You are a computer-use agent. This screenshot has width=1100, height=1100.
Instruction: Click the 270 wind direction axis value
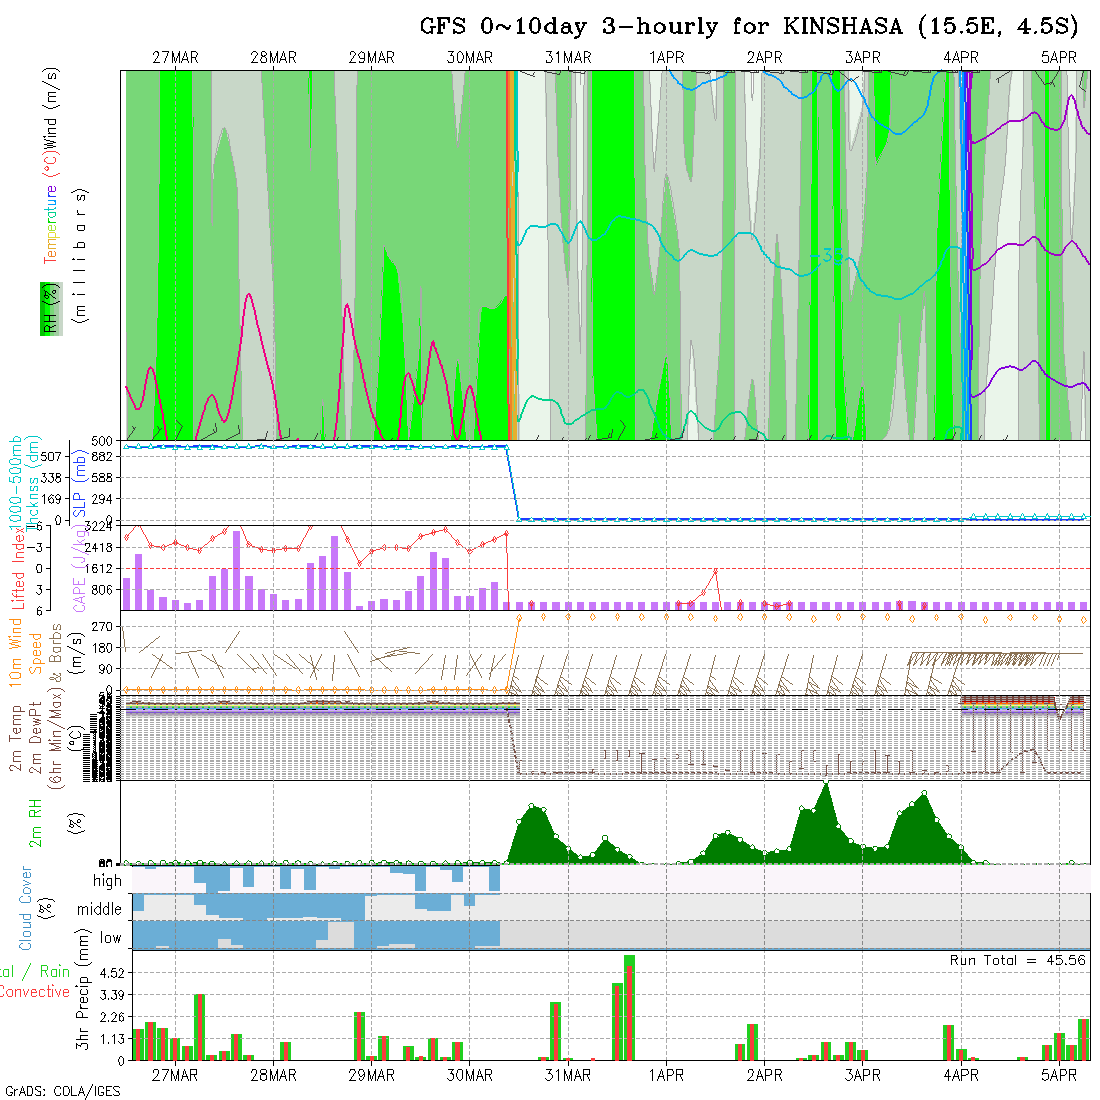pos(102,626)
